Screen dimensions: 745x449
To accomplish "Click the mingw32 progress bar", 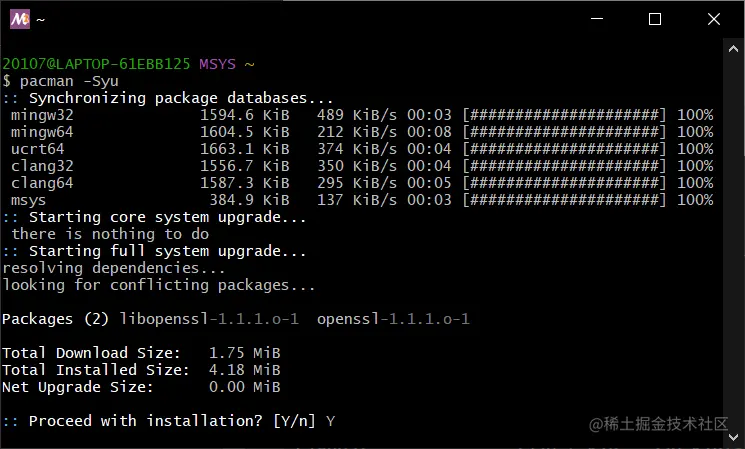I will [564, 115].
